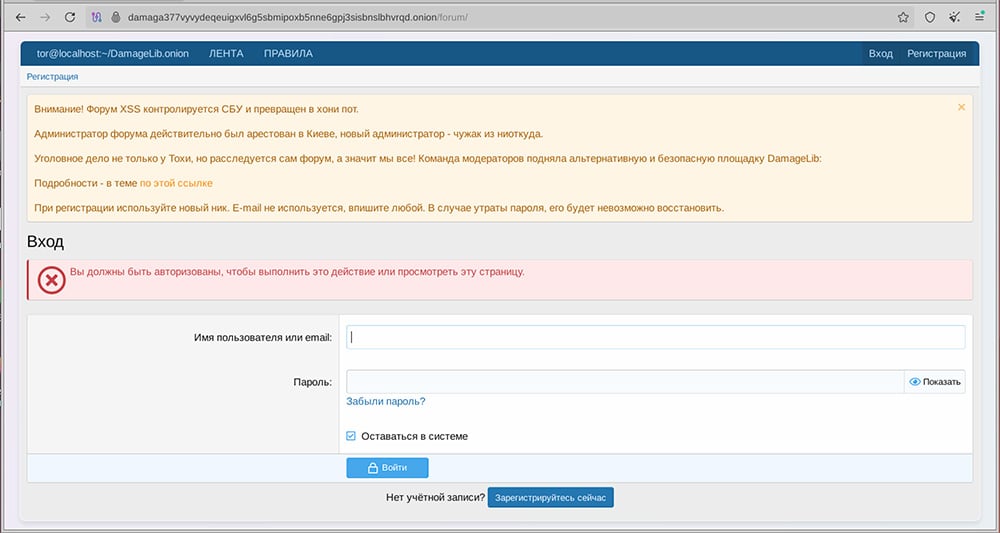Click the Забыли пароль? link

385,401
